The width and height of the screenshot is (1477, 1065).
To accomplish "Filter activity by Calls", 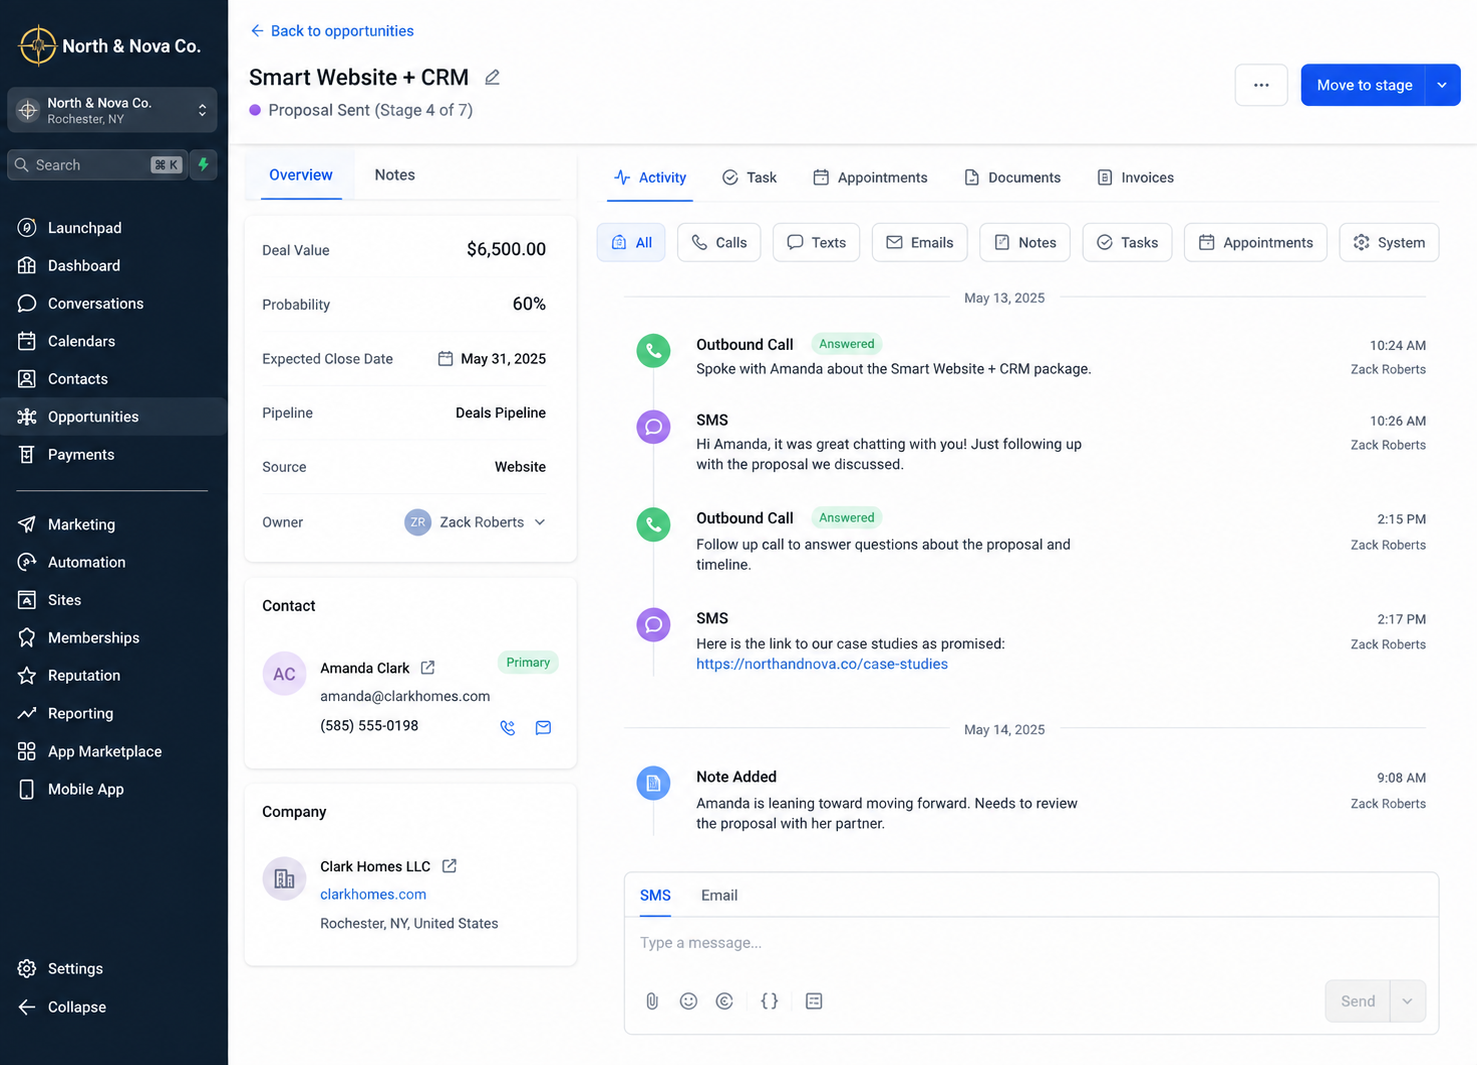I will pos(719,243).
